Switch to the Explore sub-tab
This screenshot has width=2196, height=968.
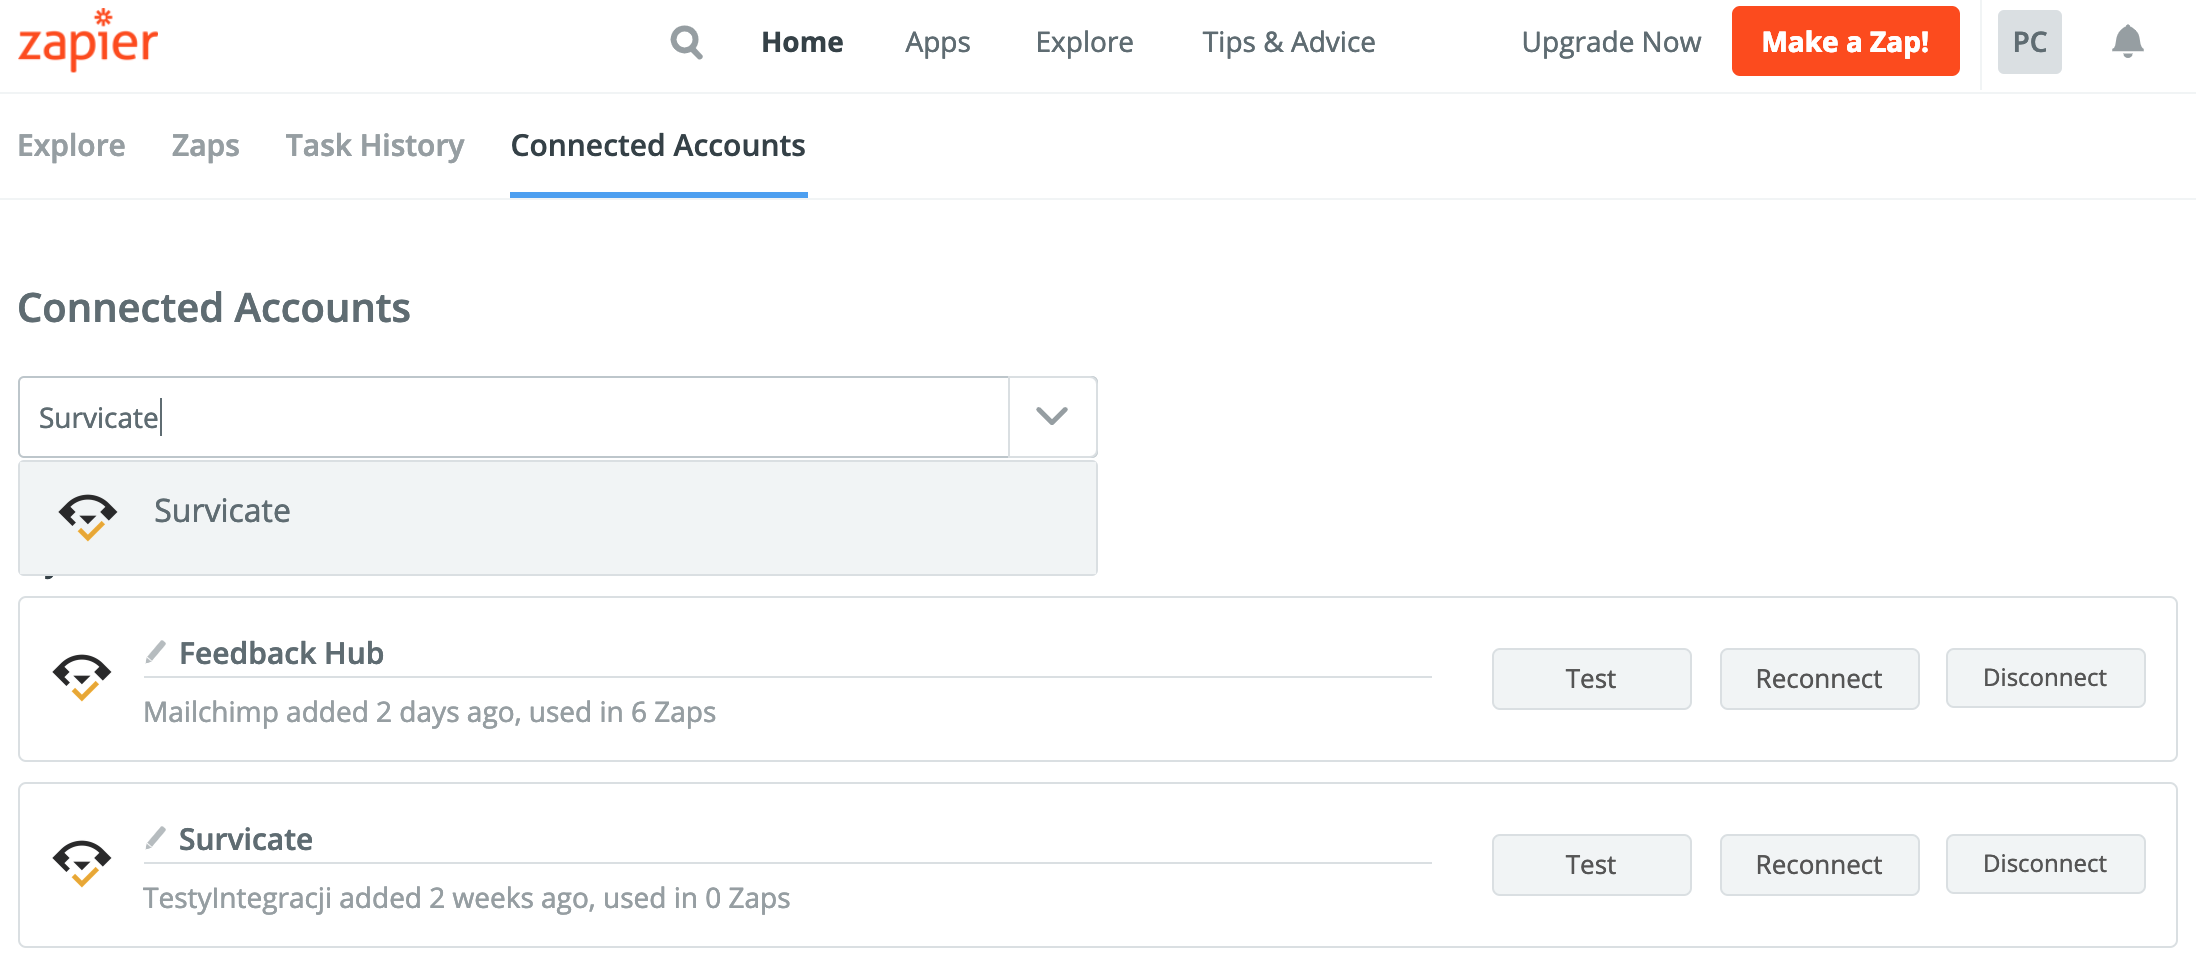tap(71, 146)
